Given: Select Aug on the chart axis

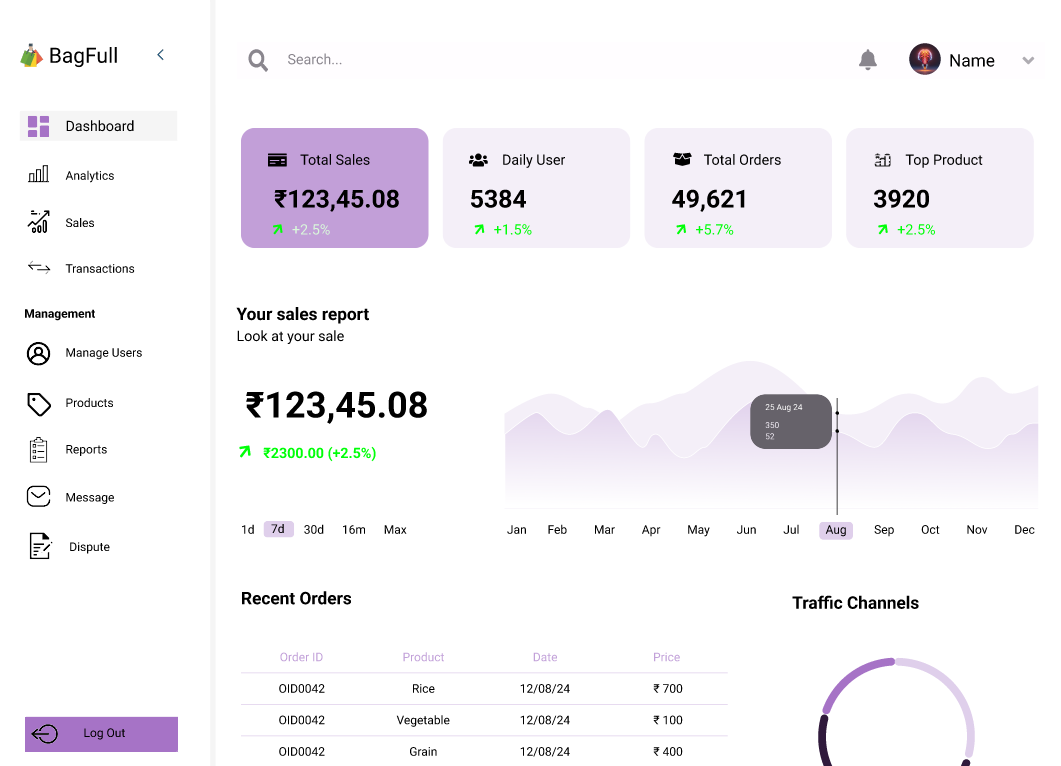Looking at the screenshot, I should point(836,530).
